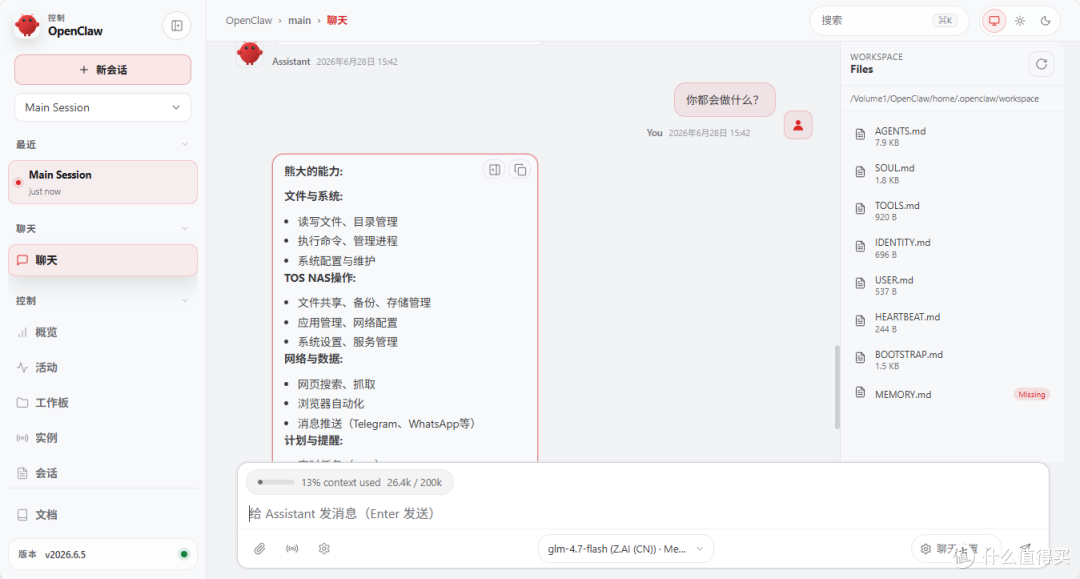The width and height of the screenshot is (1080, 579).
Task: Open 文档 docs link
Action: pos(103,515)
